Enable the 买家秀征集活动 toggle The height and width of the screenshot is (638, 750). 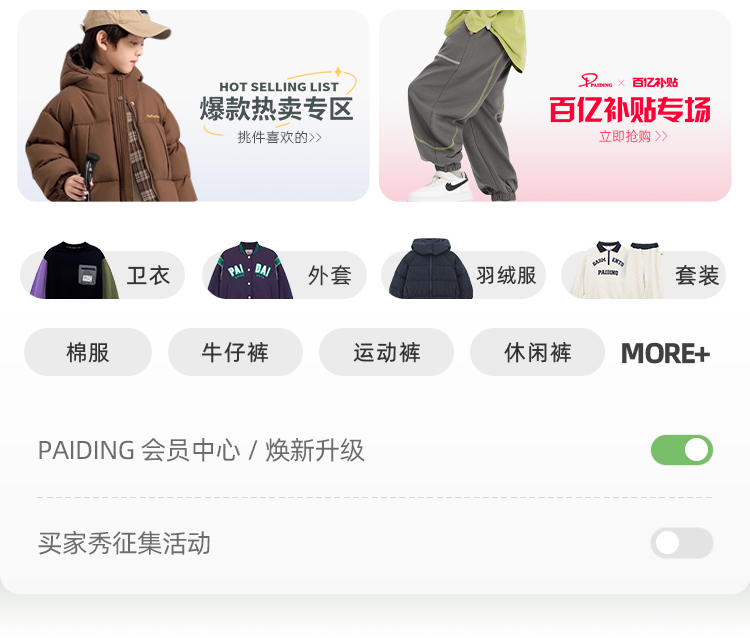(682, 543)
